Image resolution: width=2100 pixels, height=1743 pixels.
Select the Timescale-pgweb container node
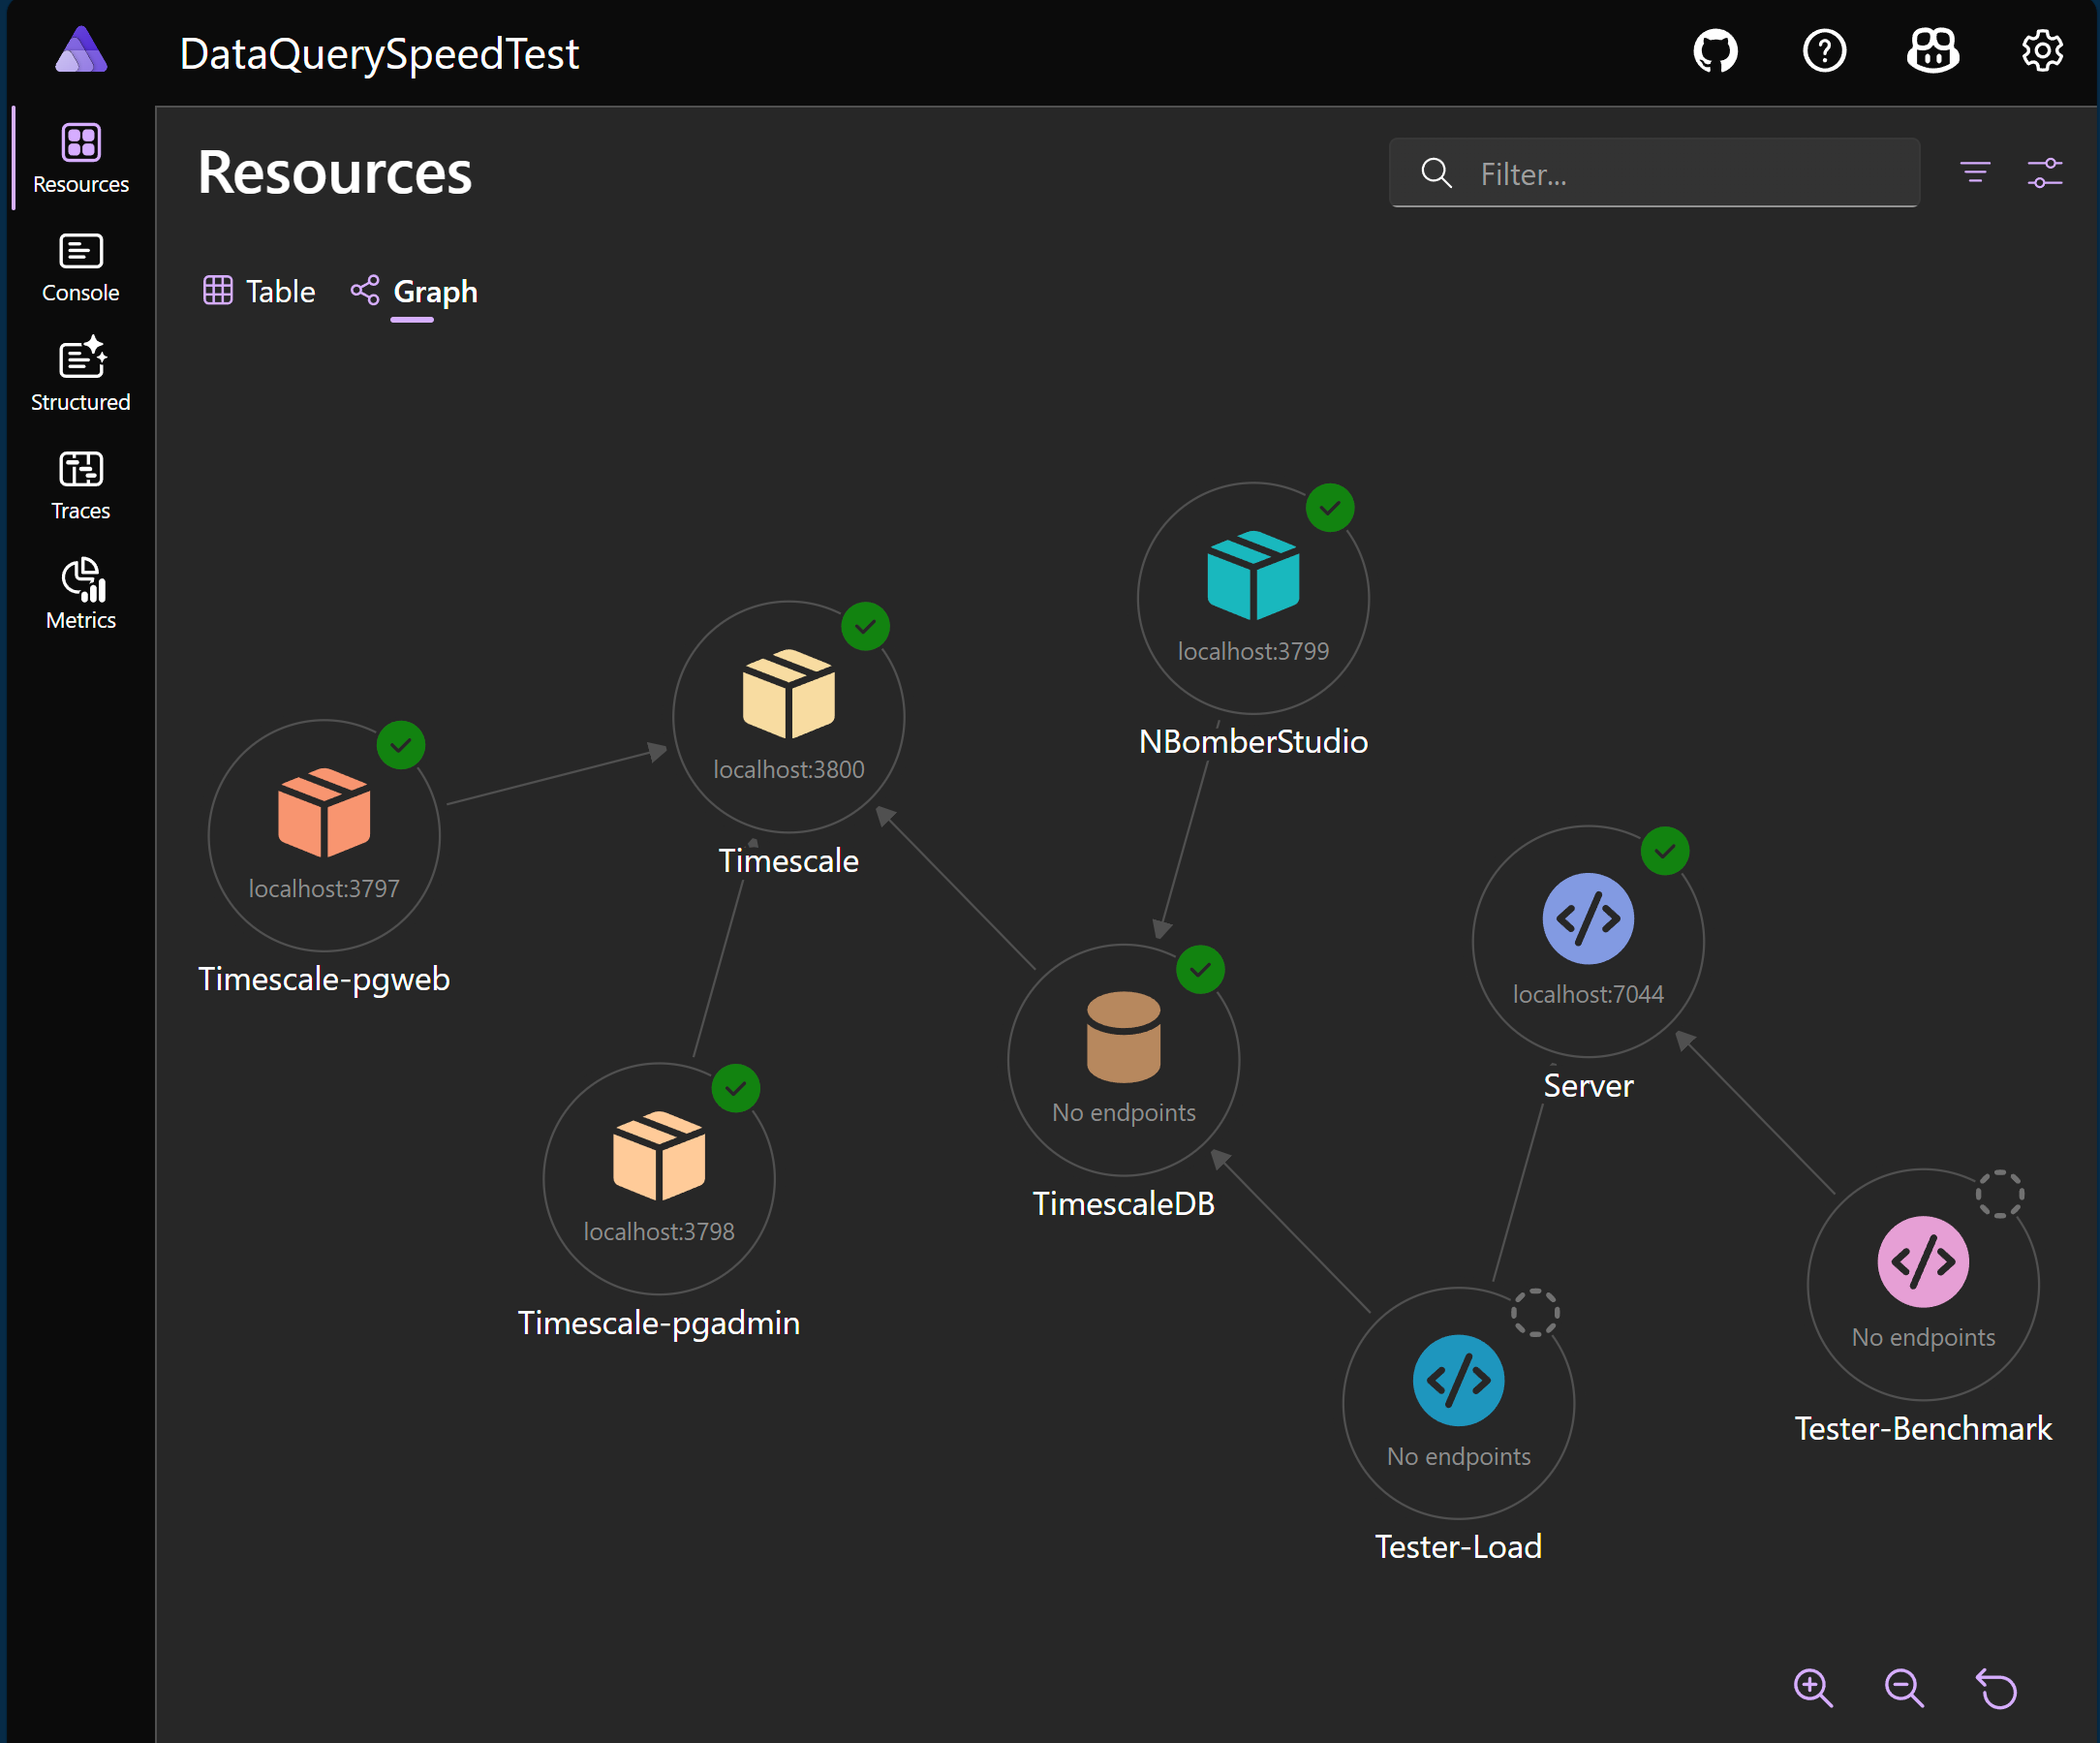[x=324, y=835]
